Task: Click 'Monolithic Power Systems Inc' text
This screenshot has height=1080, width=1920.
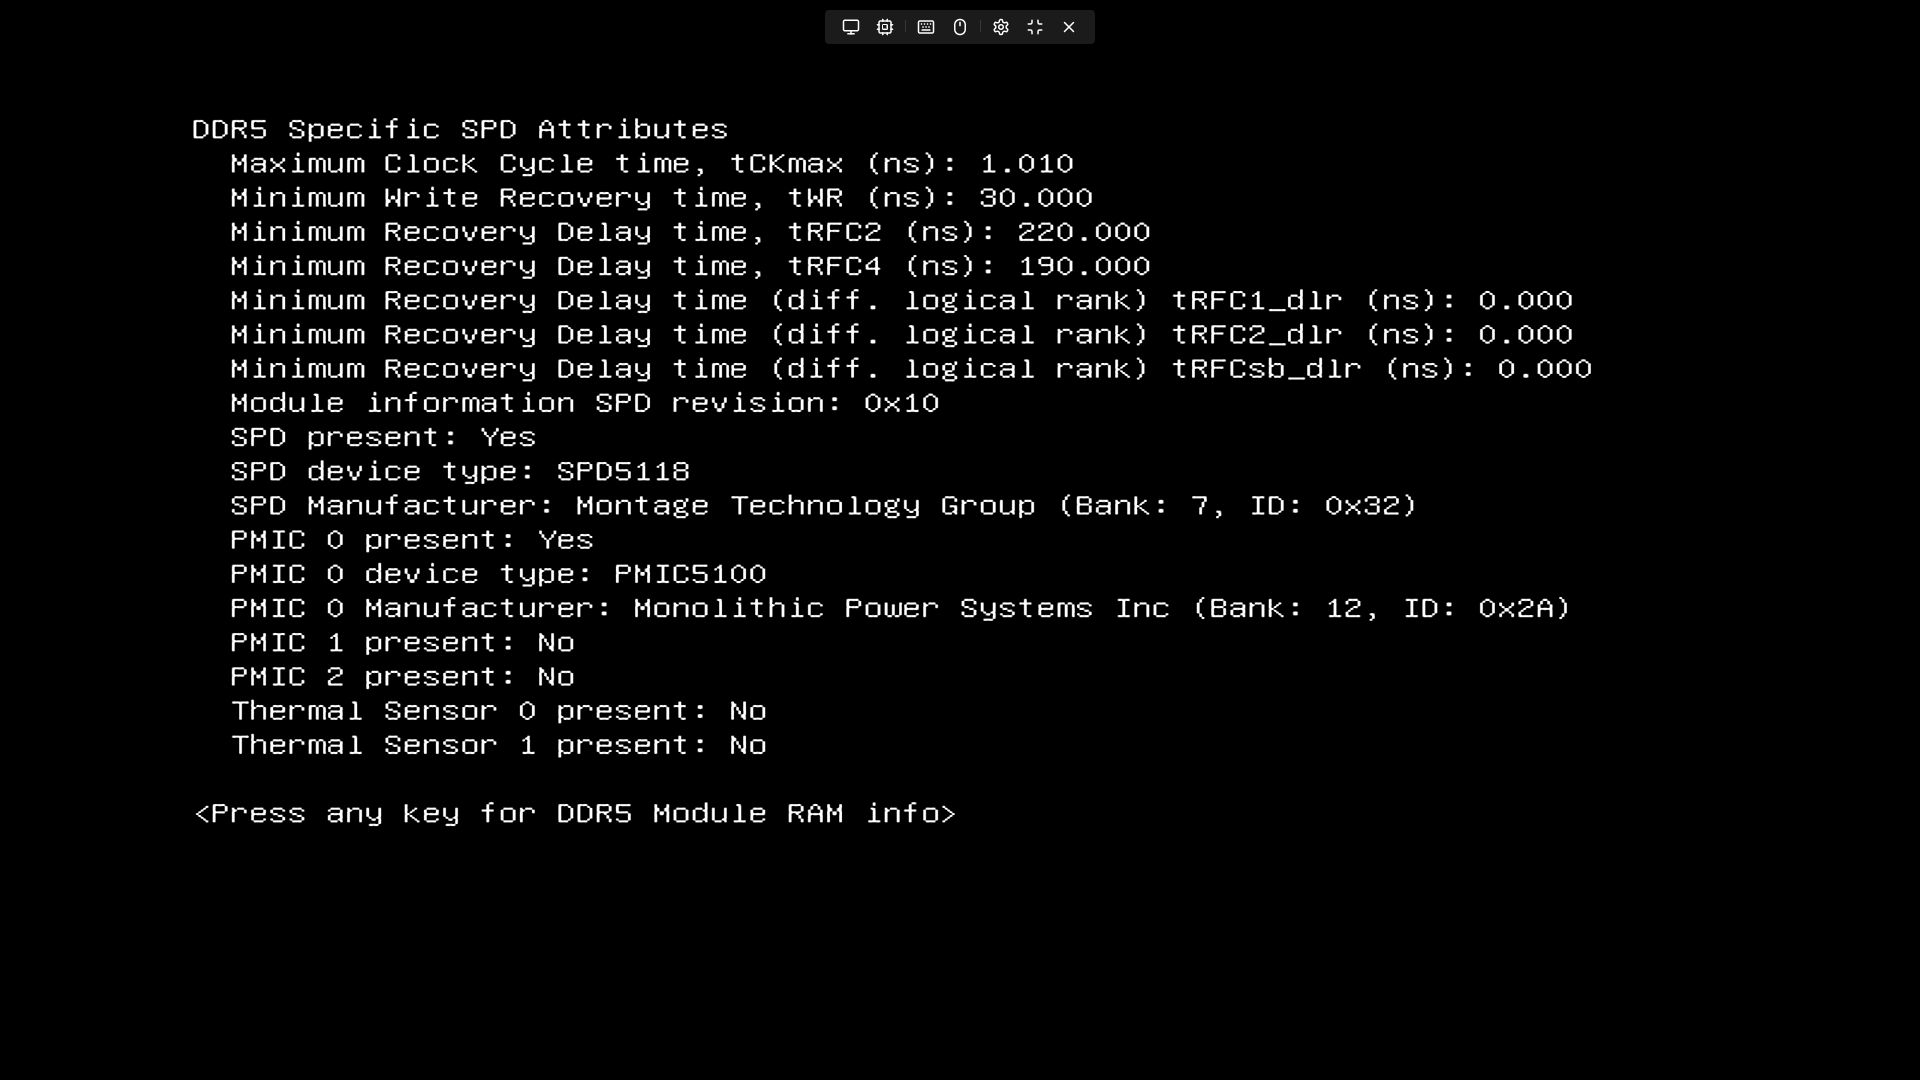Action: click(x=901, y=608)
